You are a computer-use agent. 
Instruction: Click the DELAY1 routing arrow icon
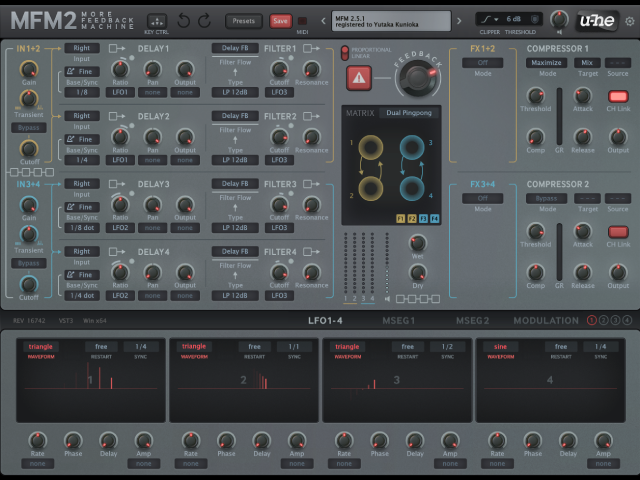click(x=117, y=49)
